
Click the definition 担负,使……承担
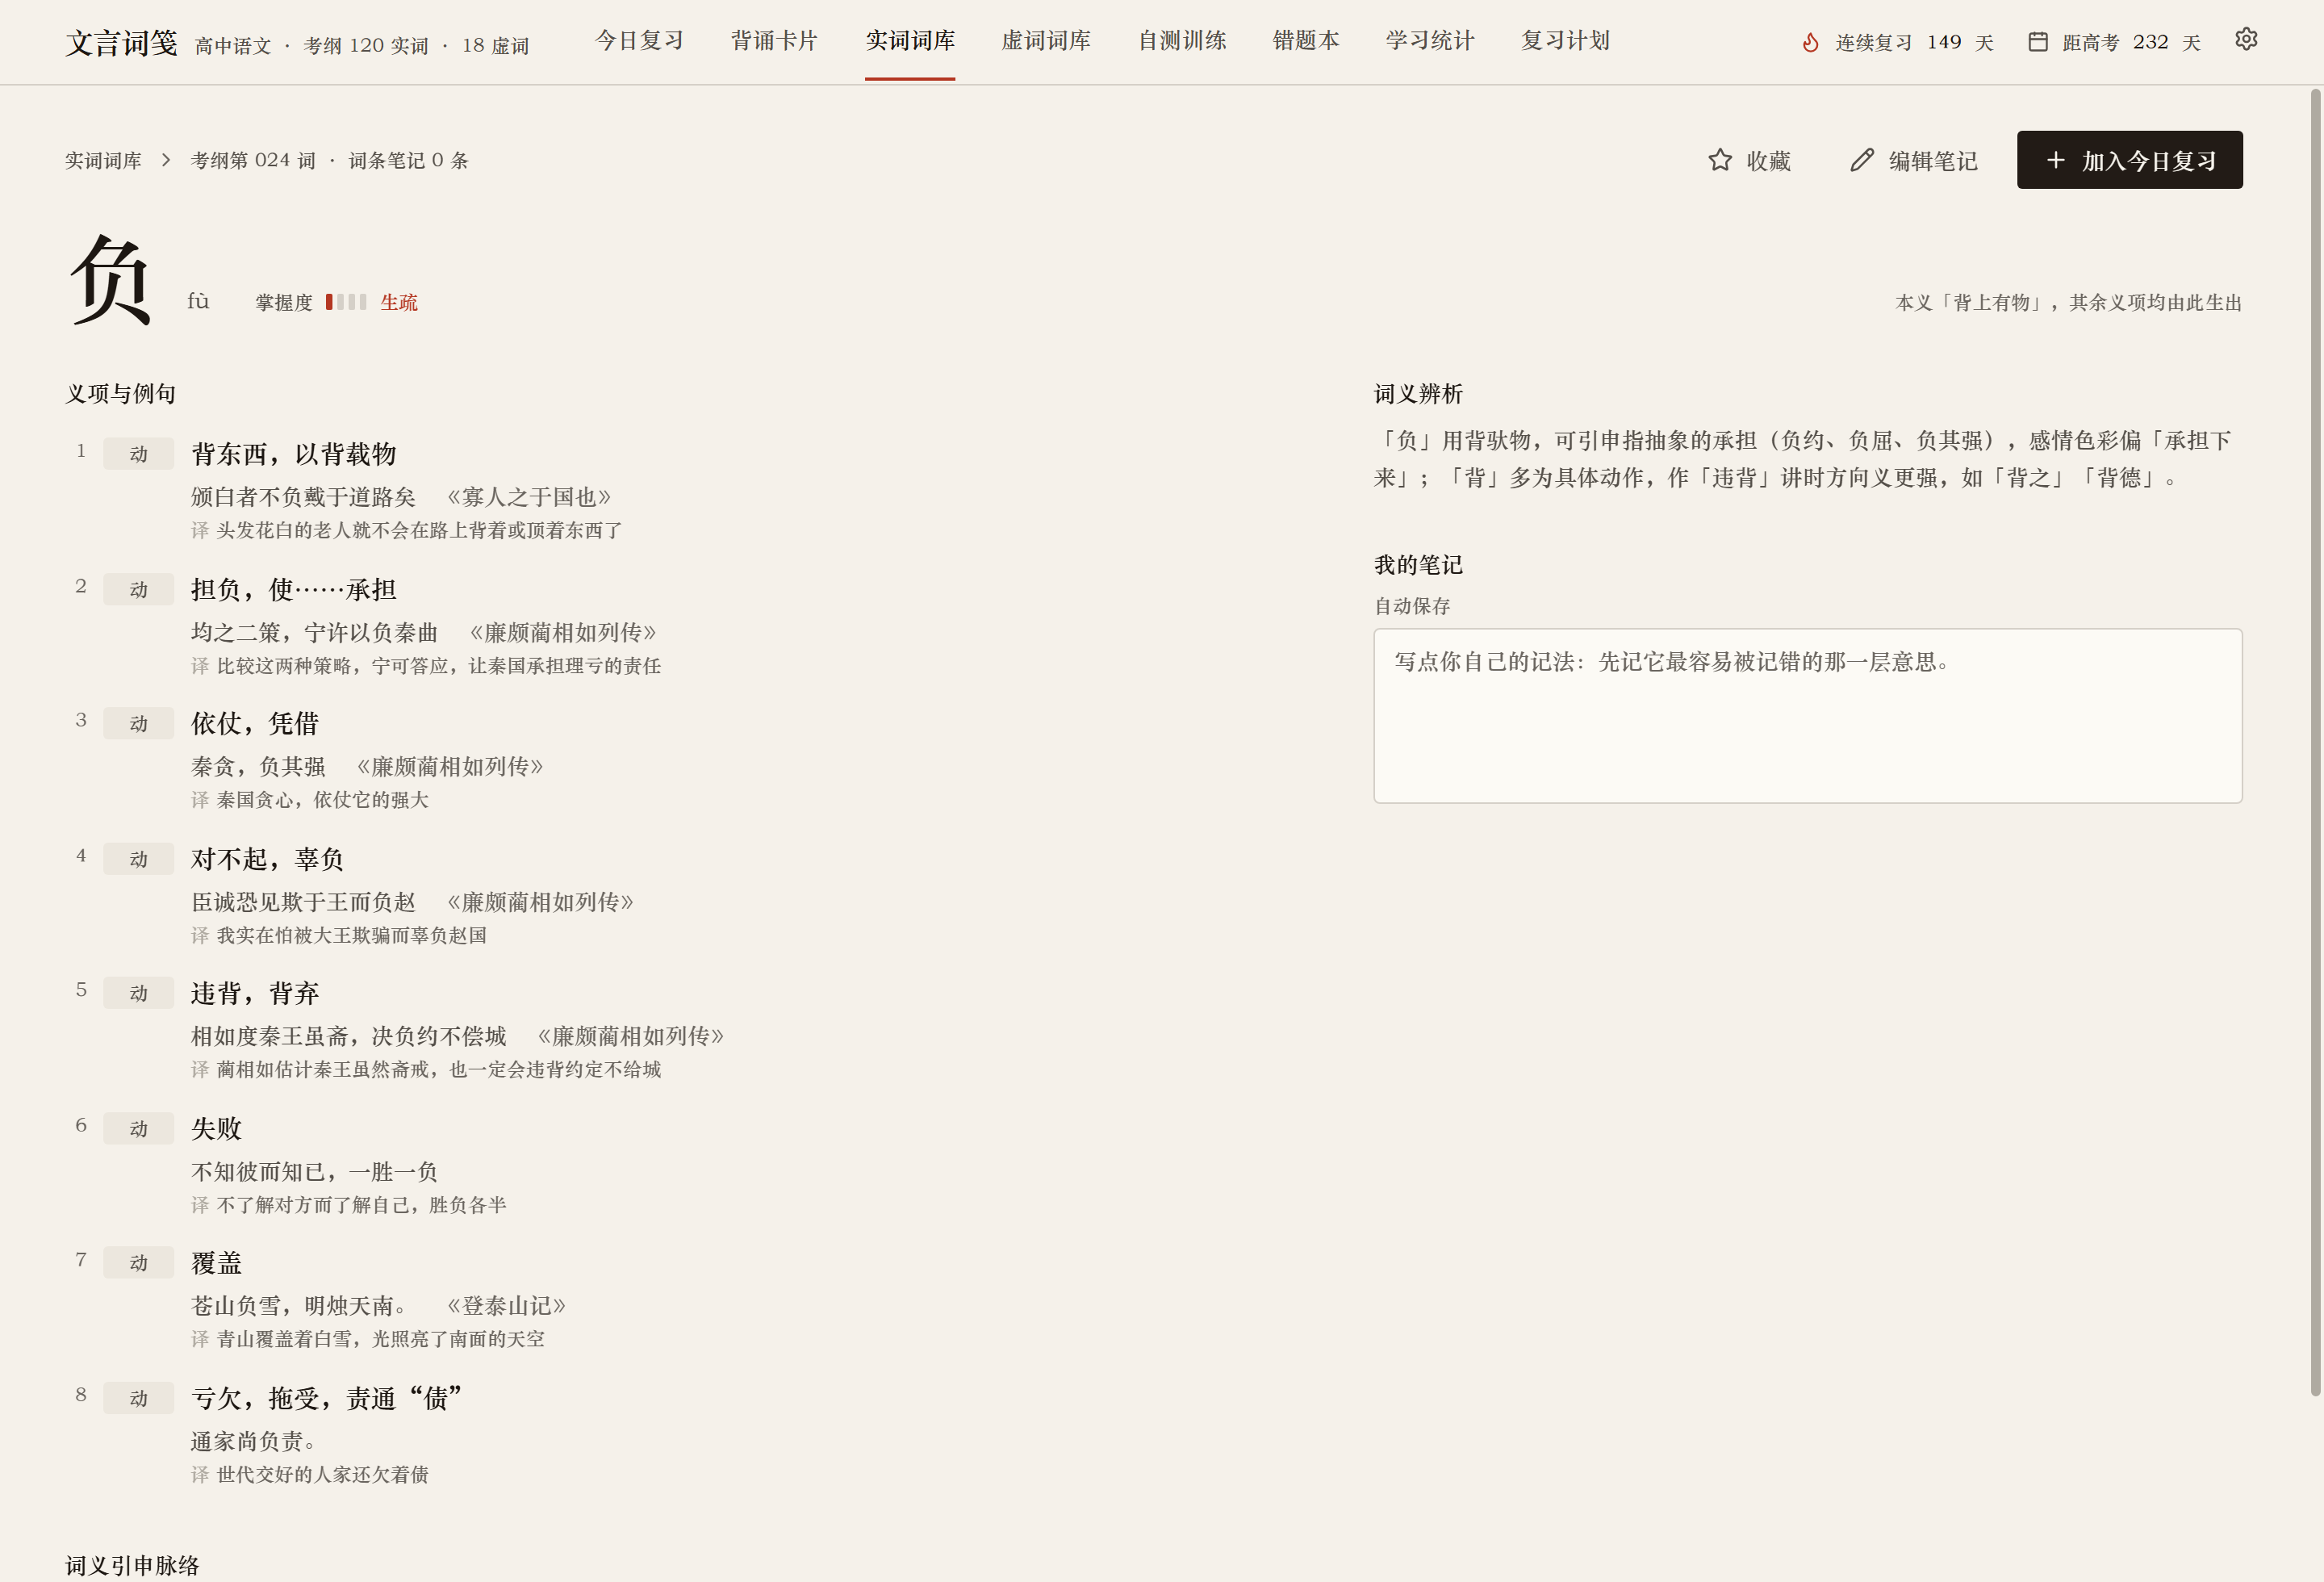click(x=293, y=590)
